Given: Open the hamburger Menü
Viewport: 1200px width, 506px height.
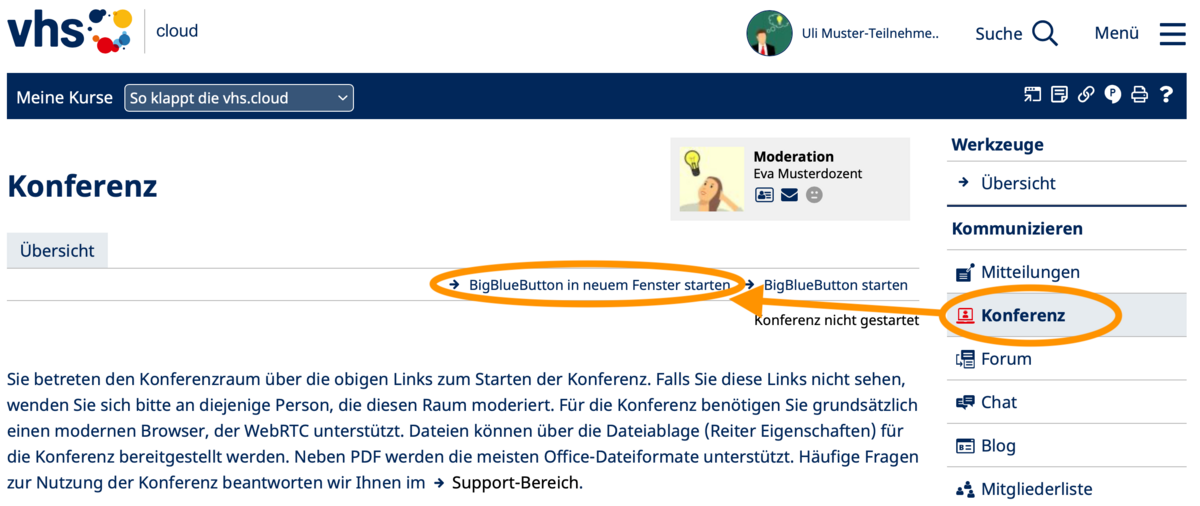Looking at the screenshot, I should [1172, 33].
